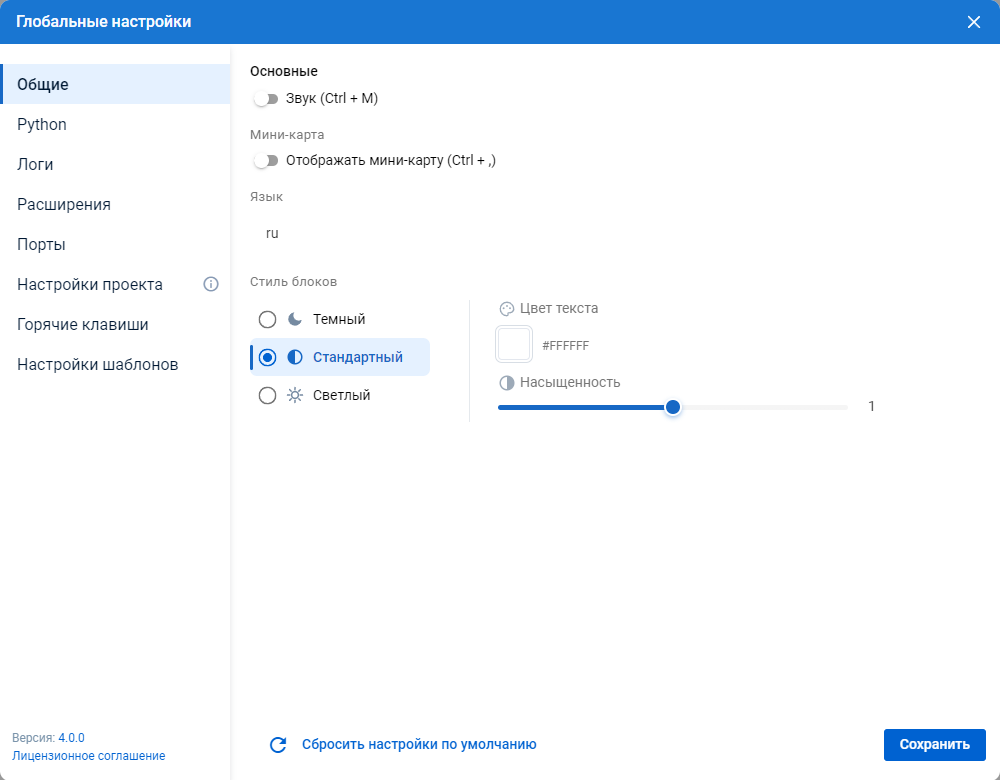1000x780 pixels.
Task: Click the sun icon for Светлый style
Action: click(x=295, y=395)
